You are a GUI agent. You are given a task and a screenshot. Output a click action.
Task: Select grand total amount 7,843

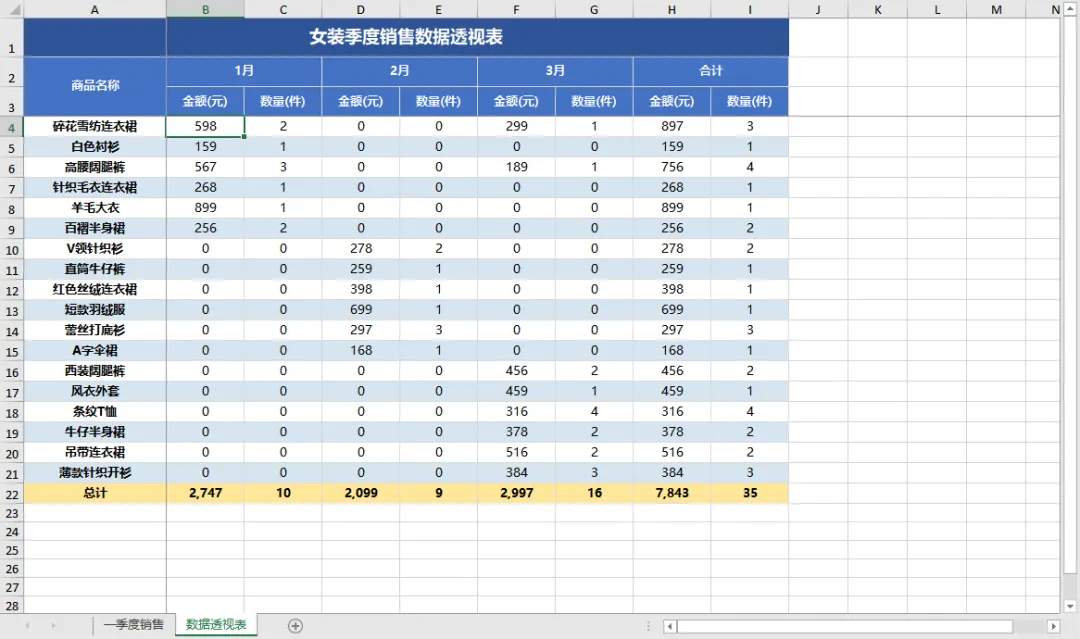(672, 493)
